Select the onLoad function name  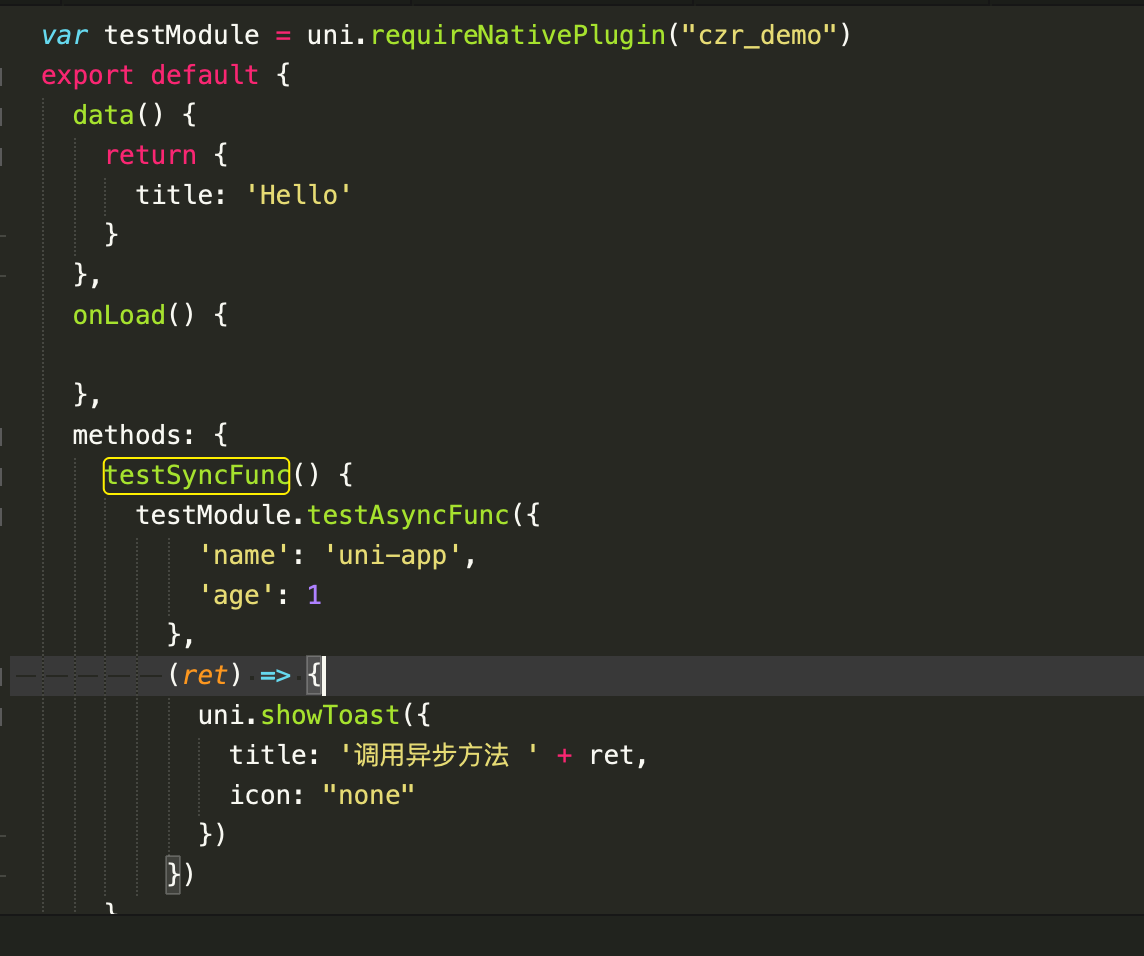119,315
